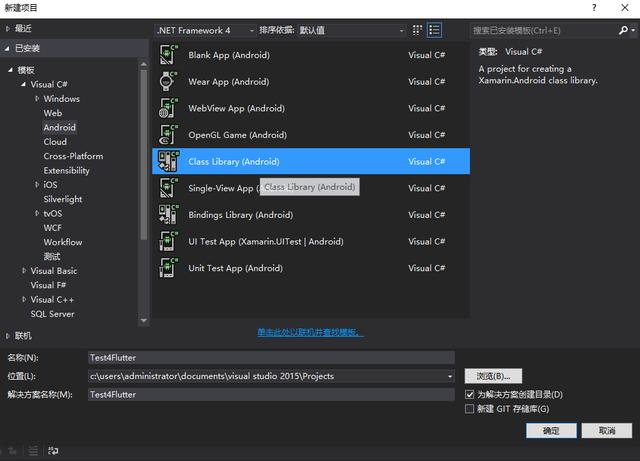Image resolution: width=640 pixels, height=461 pixels.
Task: Toggle create directory for solution checkbox
Action: coord(469,394)
